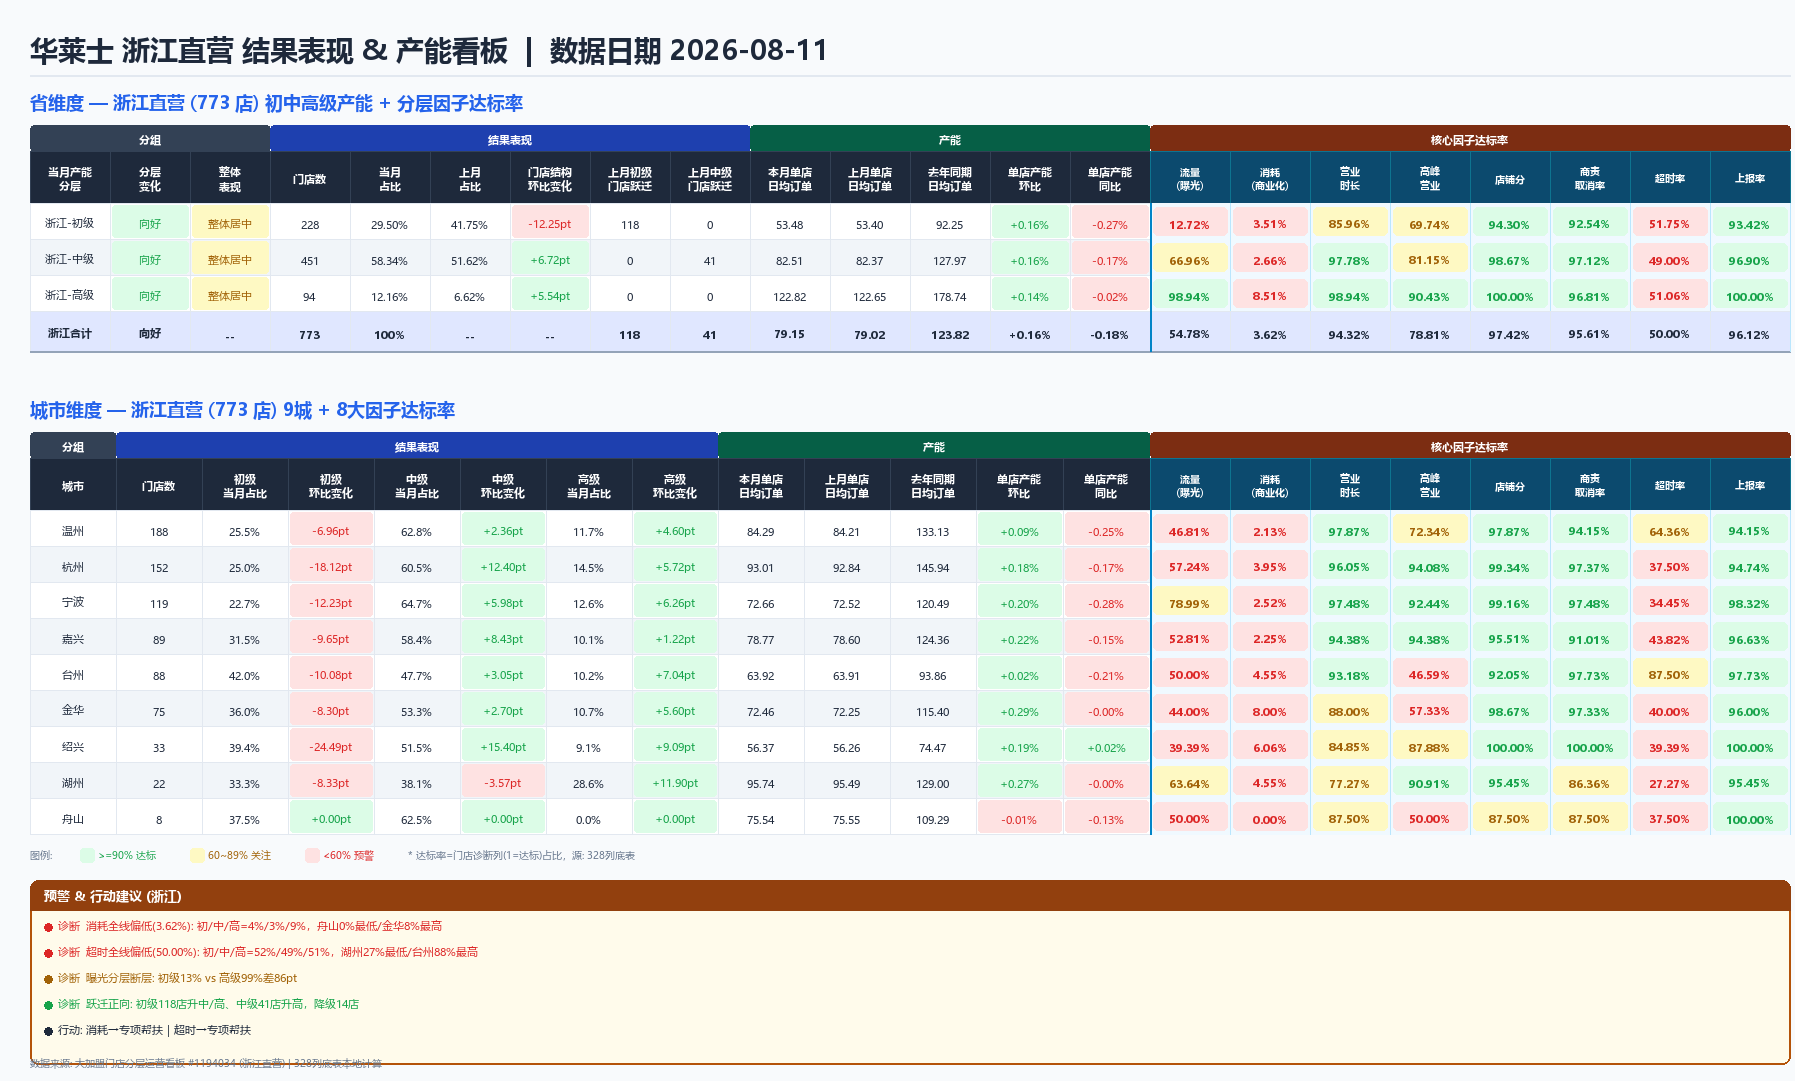
Task: Select the "浙江合计" total row label
Action: [70, 333]
